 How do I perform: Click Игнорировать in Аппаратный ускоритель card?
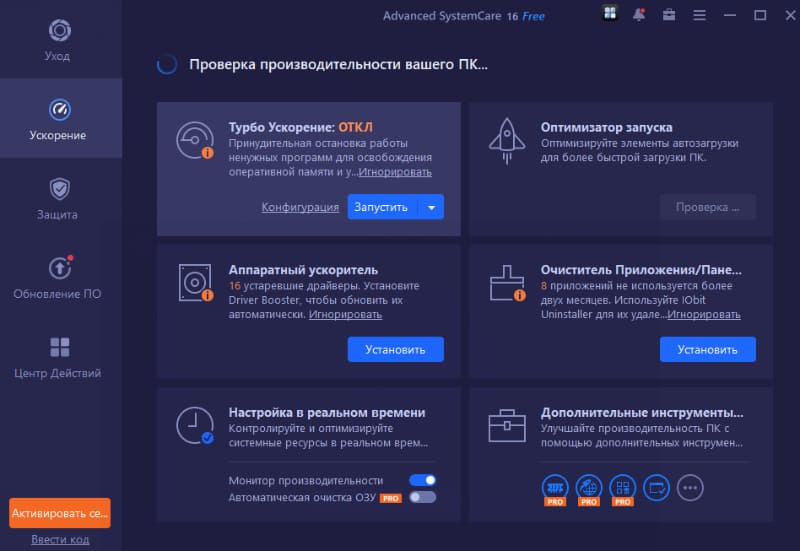(x=345, y=315)
